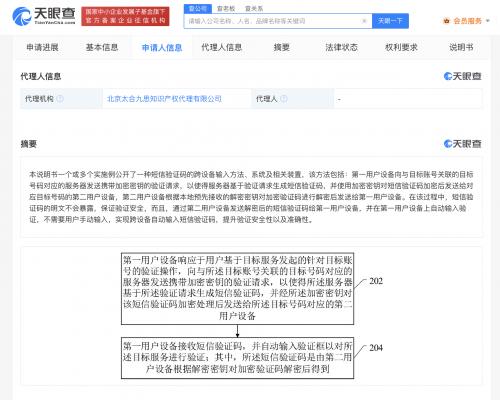Image resolution: width=500 pixels, height=400 pixels.
Task: Click the crown icon beside 会员服务
Action: click(446, 21)
